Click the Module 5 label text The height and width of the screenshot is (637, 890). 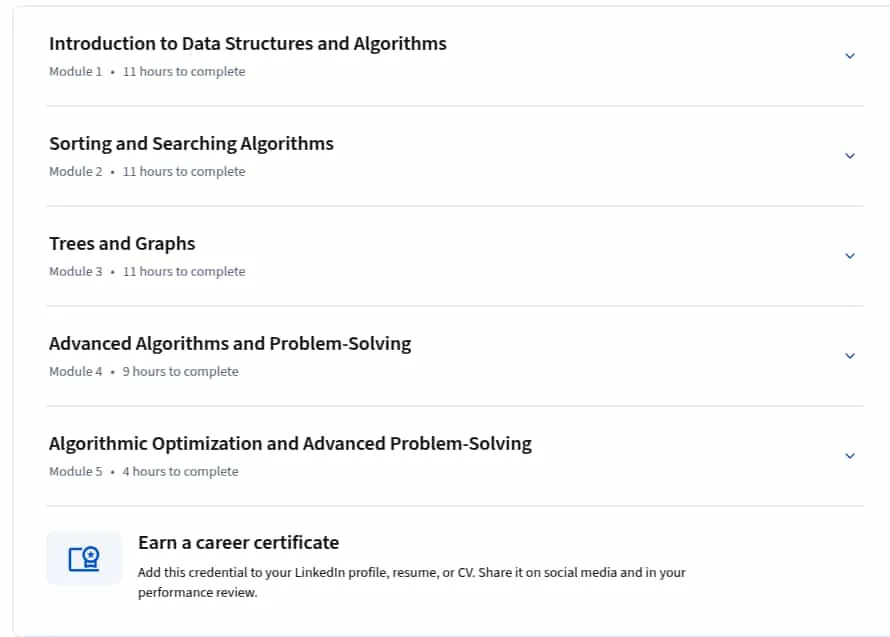[75, 471]
